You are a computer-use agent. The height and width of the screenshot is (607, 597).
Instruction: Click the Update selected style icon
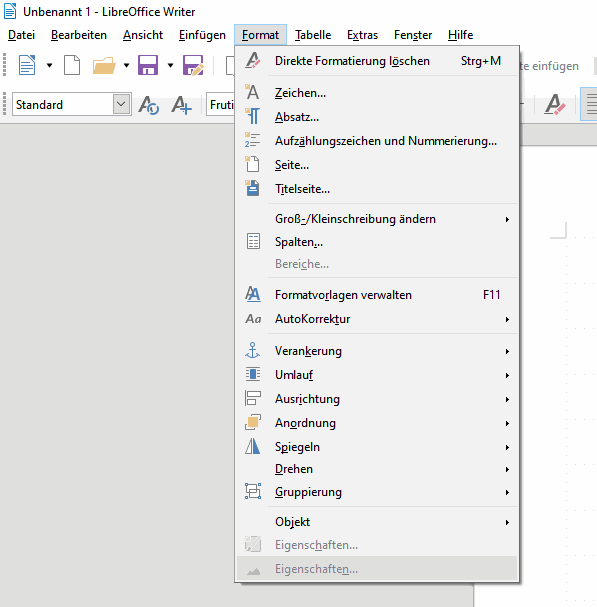tap(149, 105)
